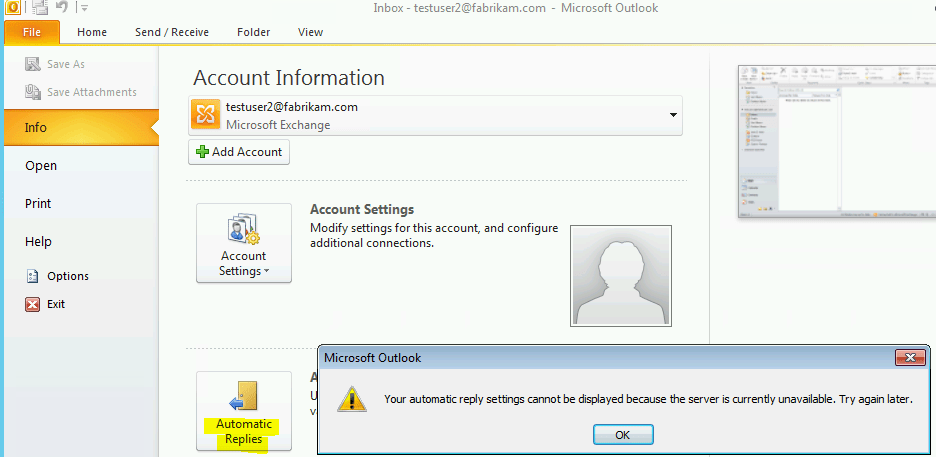The height and width of the screenshot is (457, 936).
Task: Click the Send/Receive All Folders quick access icon
Action: click(39, 8)
